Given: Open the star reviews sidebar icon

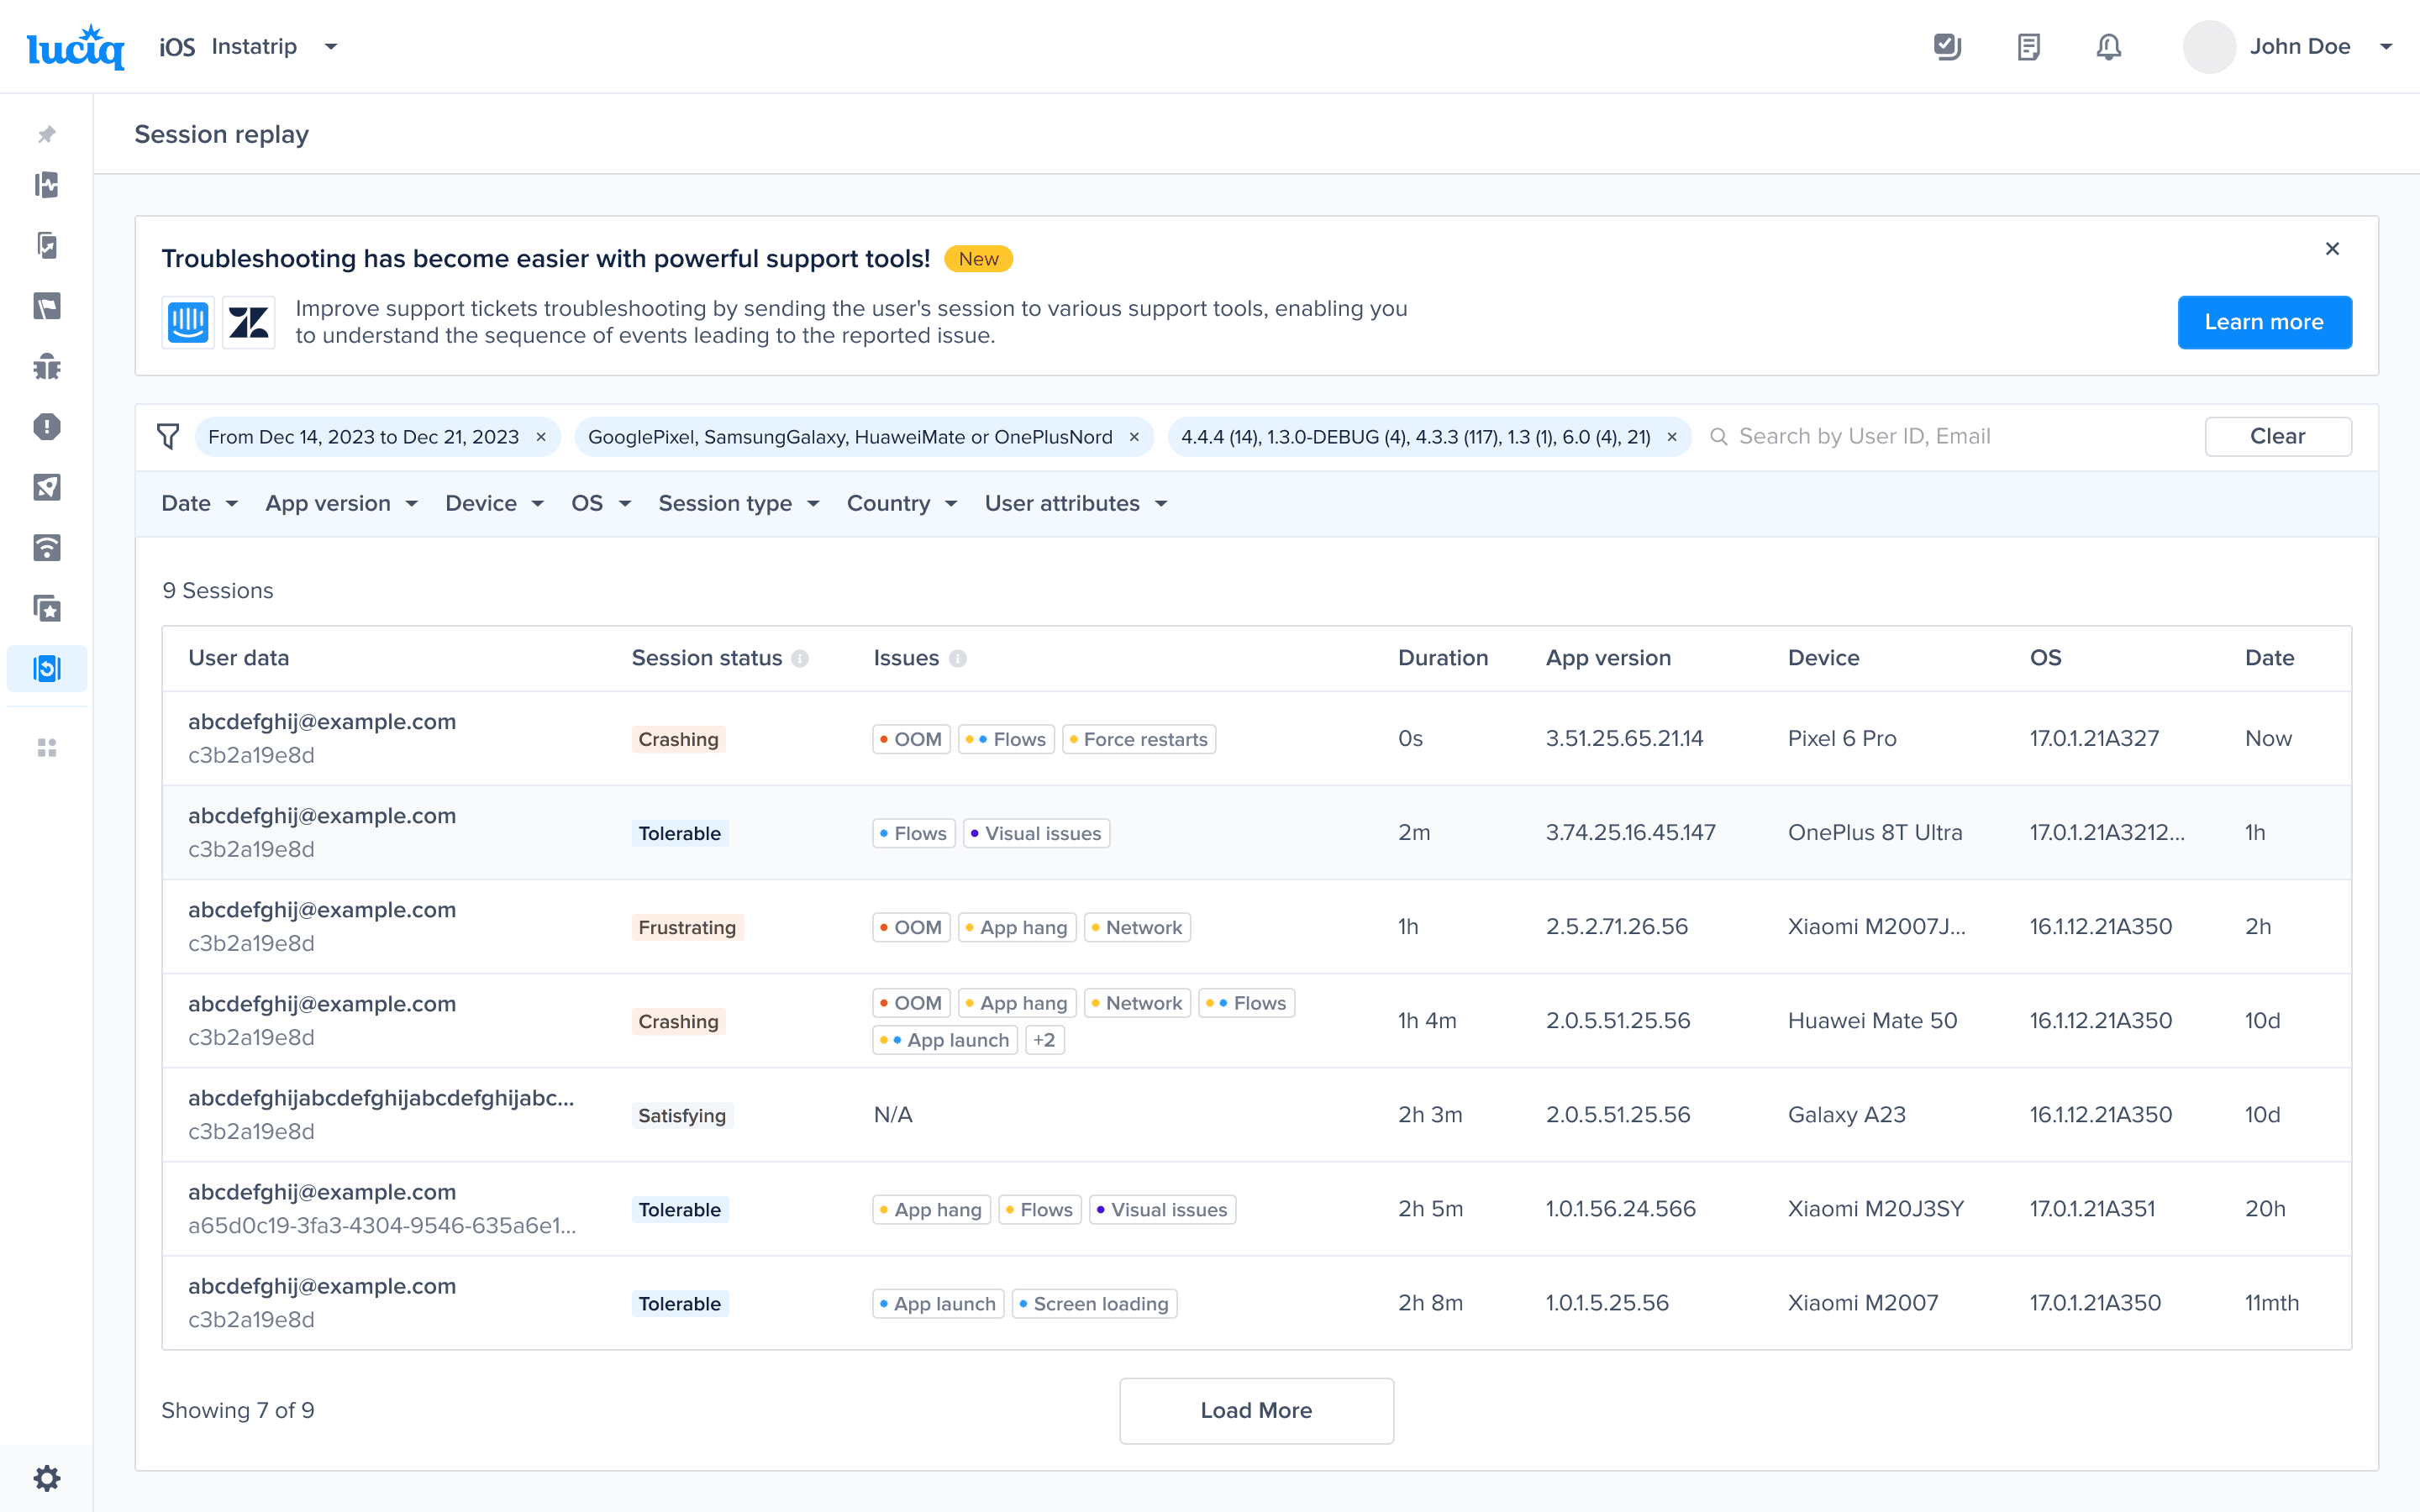Looking at the screenshot, I should [47, 608].
